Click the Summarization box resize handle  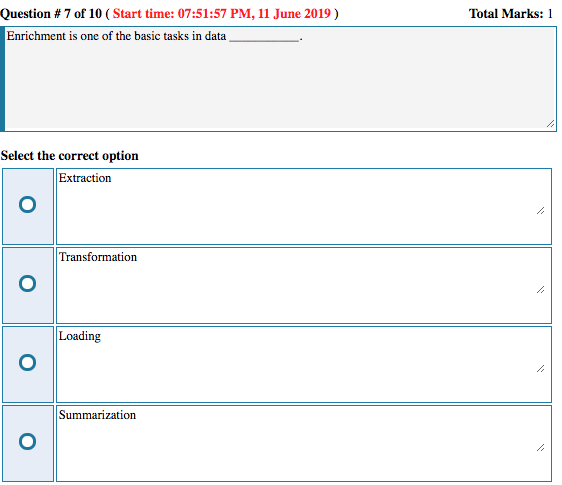540,447
